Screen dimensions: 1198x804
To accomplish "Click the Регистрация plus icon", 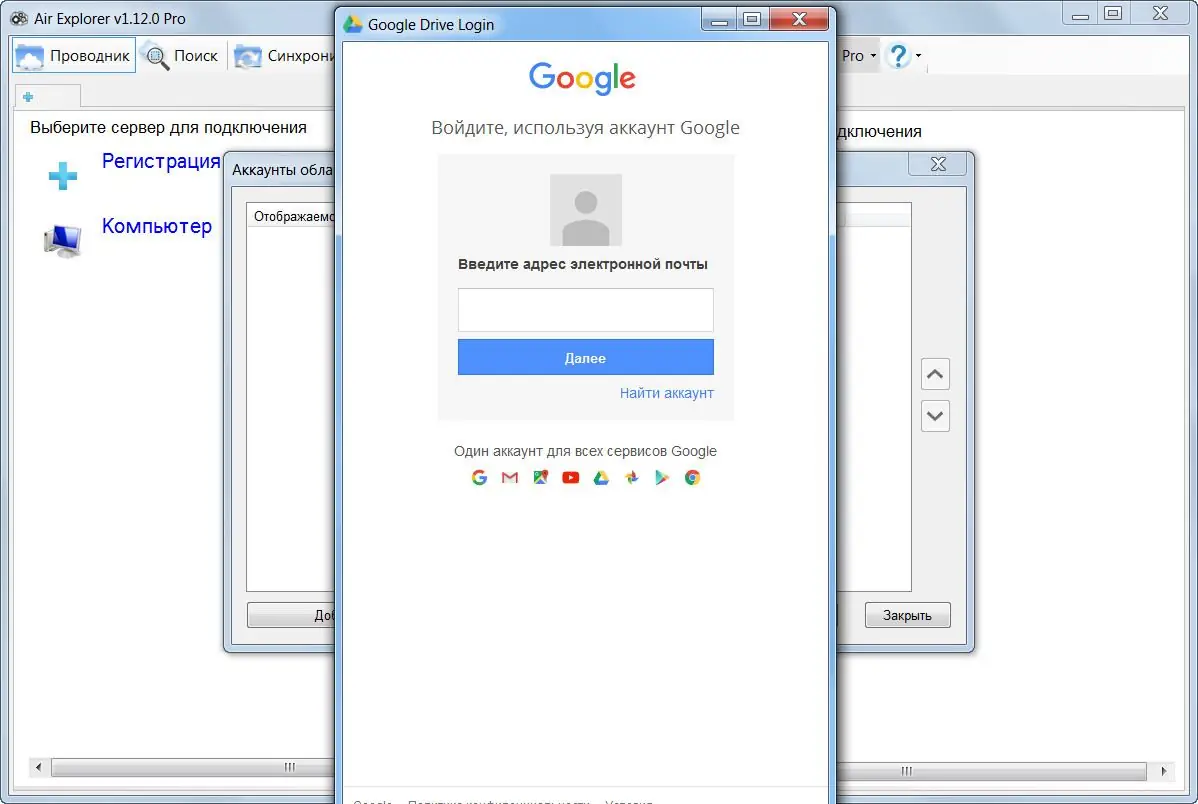I will point(63,176).
